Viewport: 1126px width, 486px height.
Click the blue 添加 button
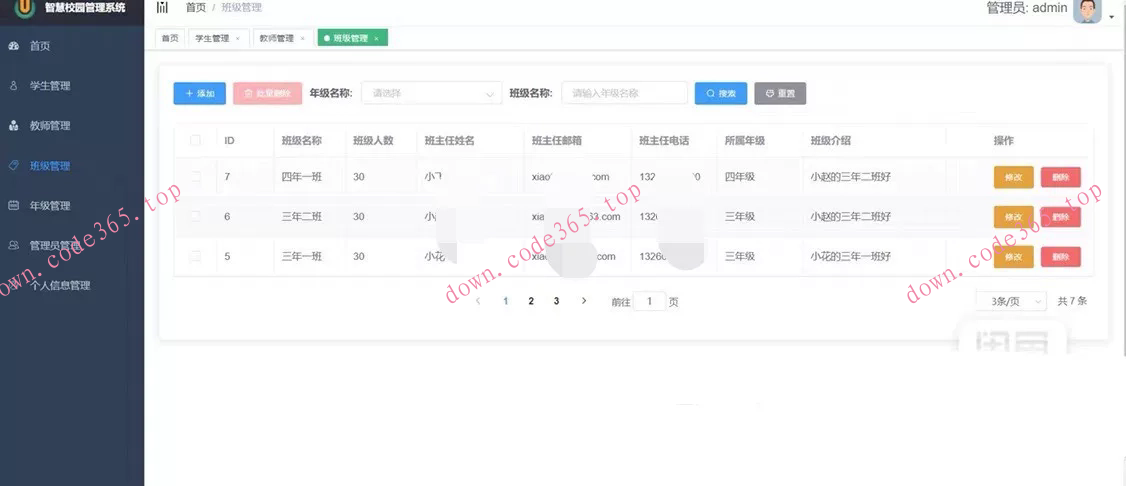tap(200, 93)
